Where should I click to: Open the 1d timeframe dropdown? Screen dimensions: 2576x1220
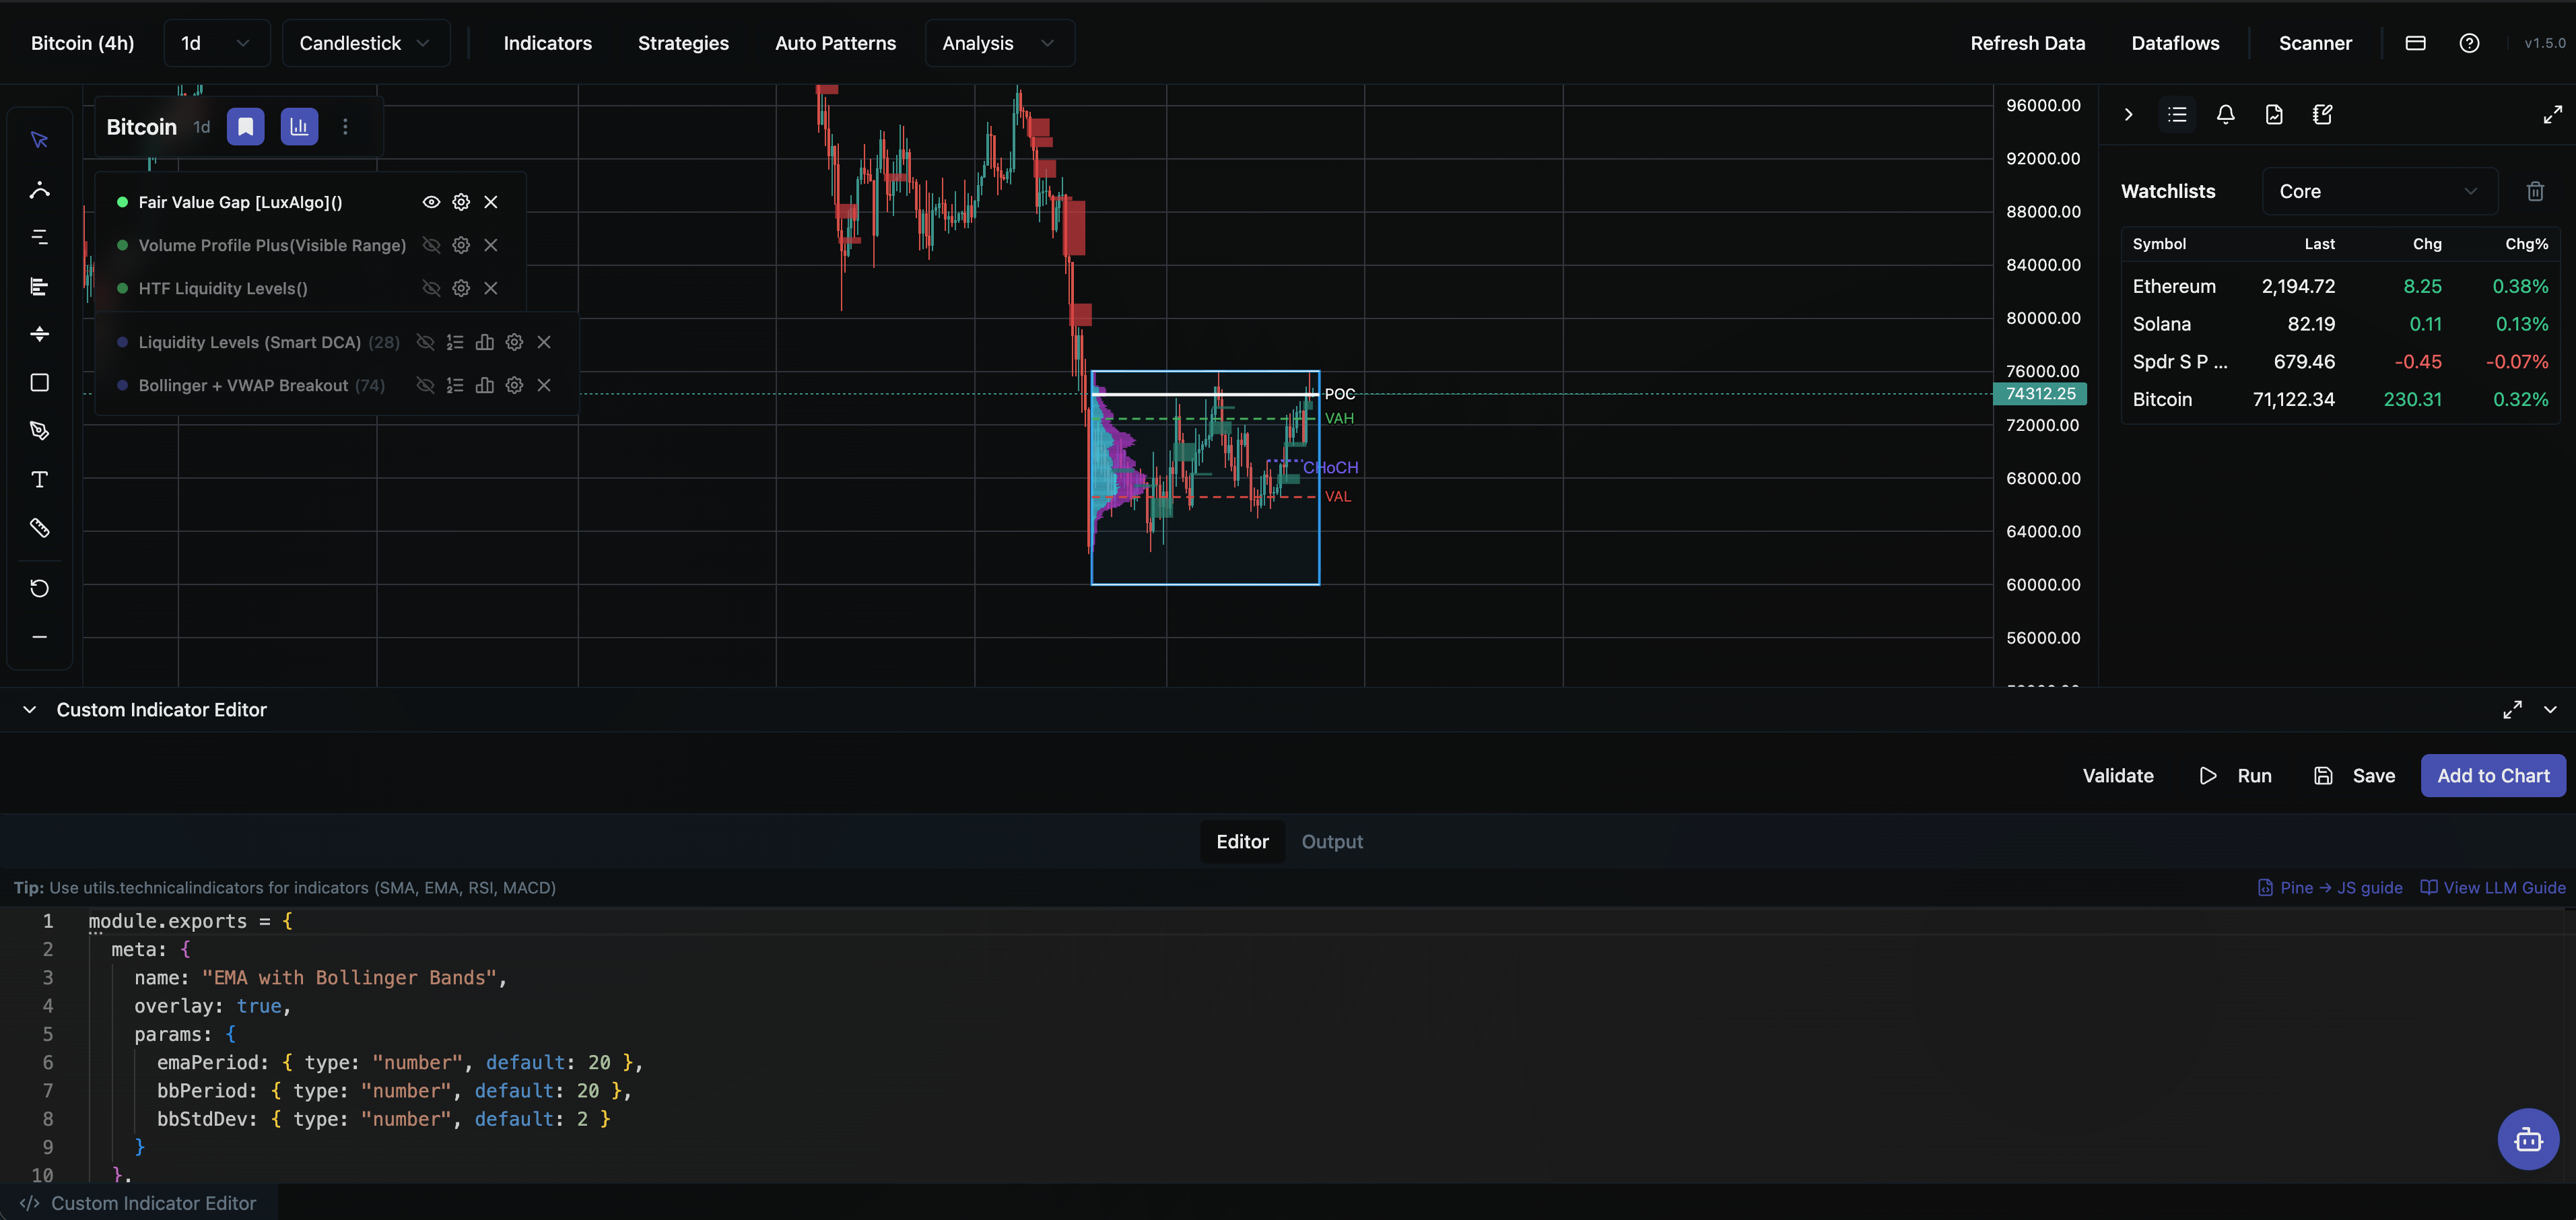[x=215, y=43]
